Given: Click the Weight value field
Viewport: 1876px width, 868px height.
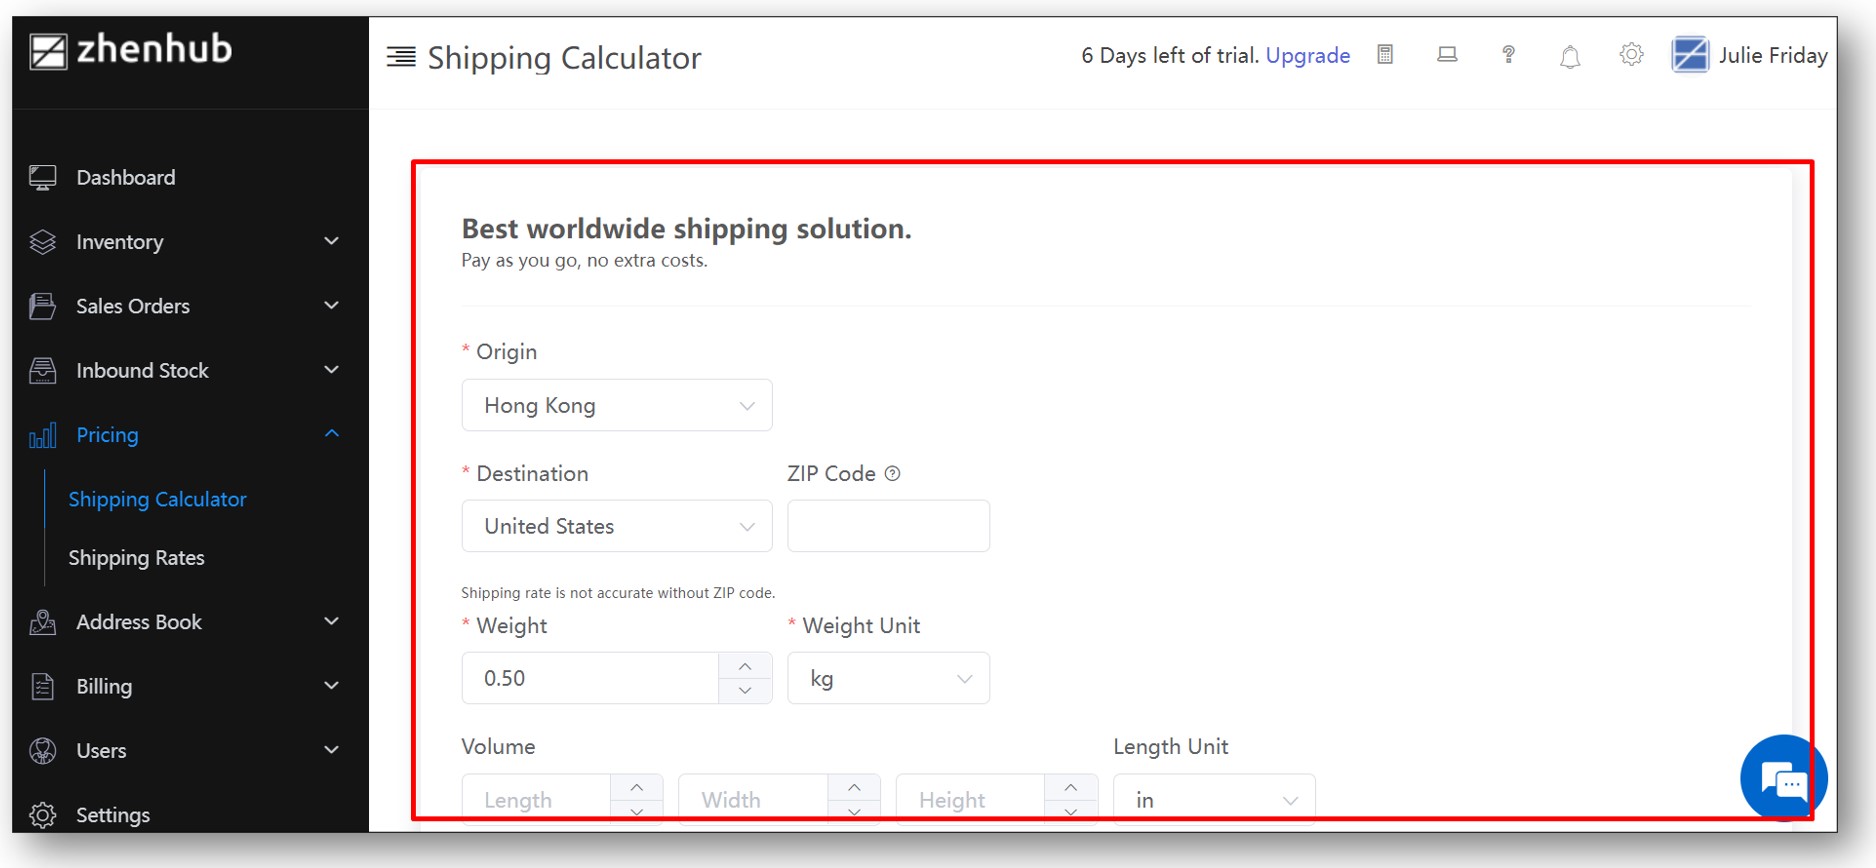Looking at the screenshot, I should click(x=590, y=678).
